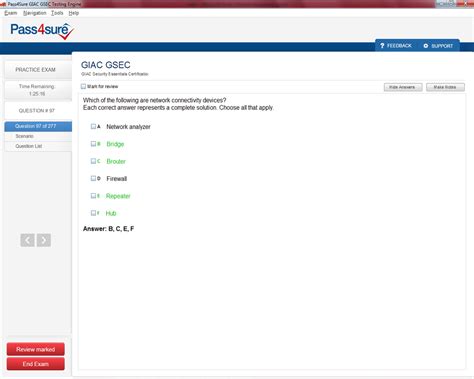Check option D Firewall
The image size is (474, 379).
coord(93,178)
